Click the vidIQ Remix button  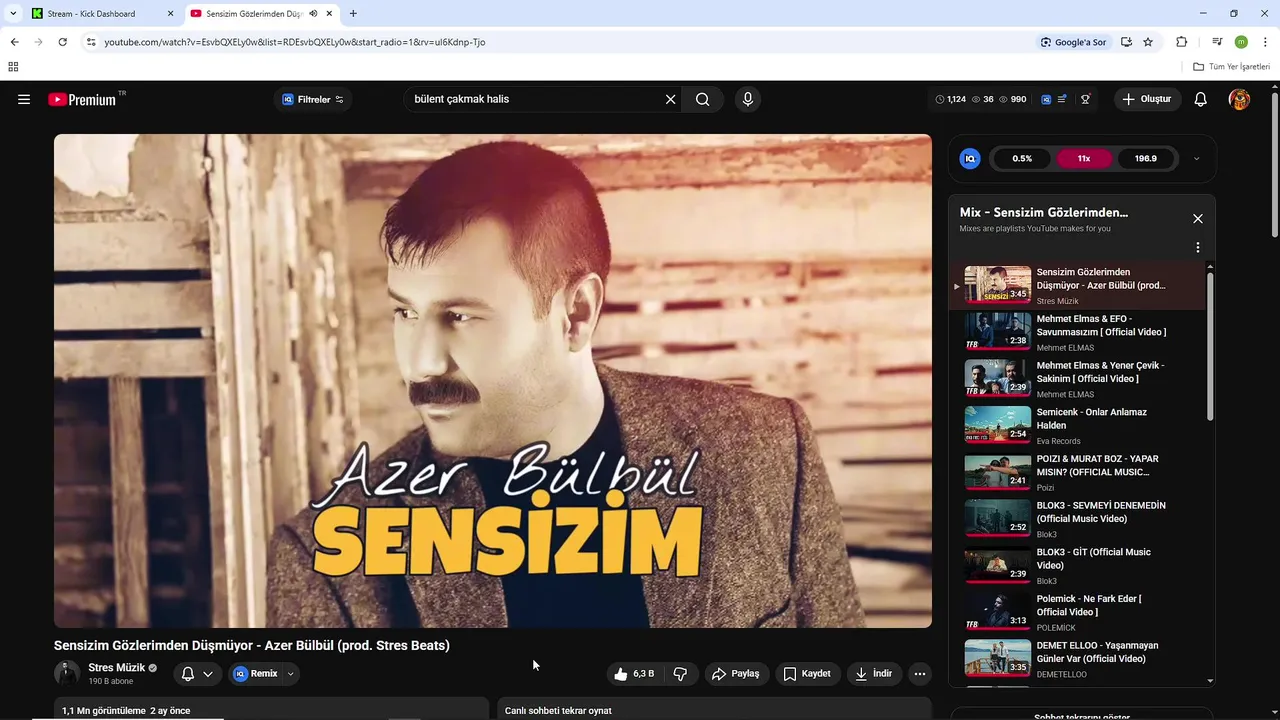click(x=256, y=674)
